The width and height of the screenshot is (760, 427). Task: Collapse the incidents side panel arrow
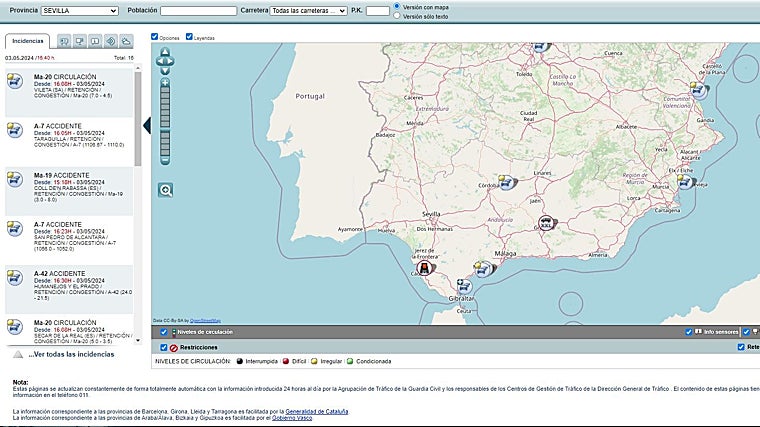click(x=147, y=126)
